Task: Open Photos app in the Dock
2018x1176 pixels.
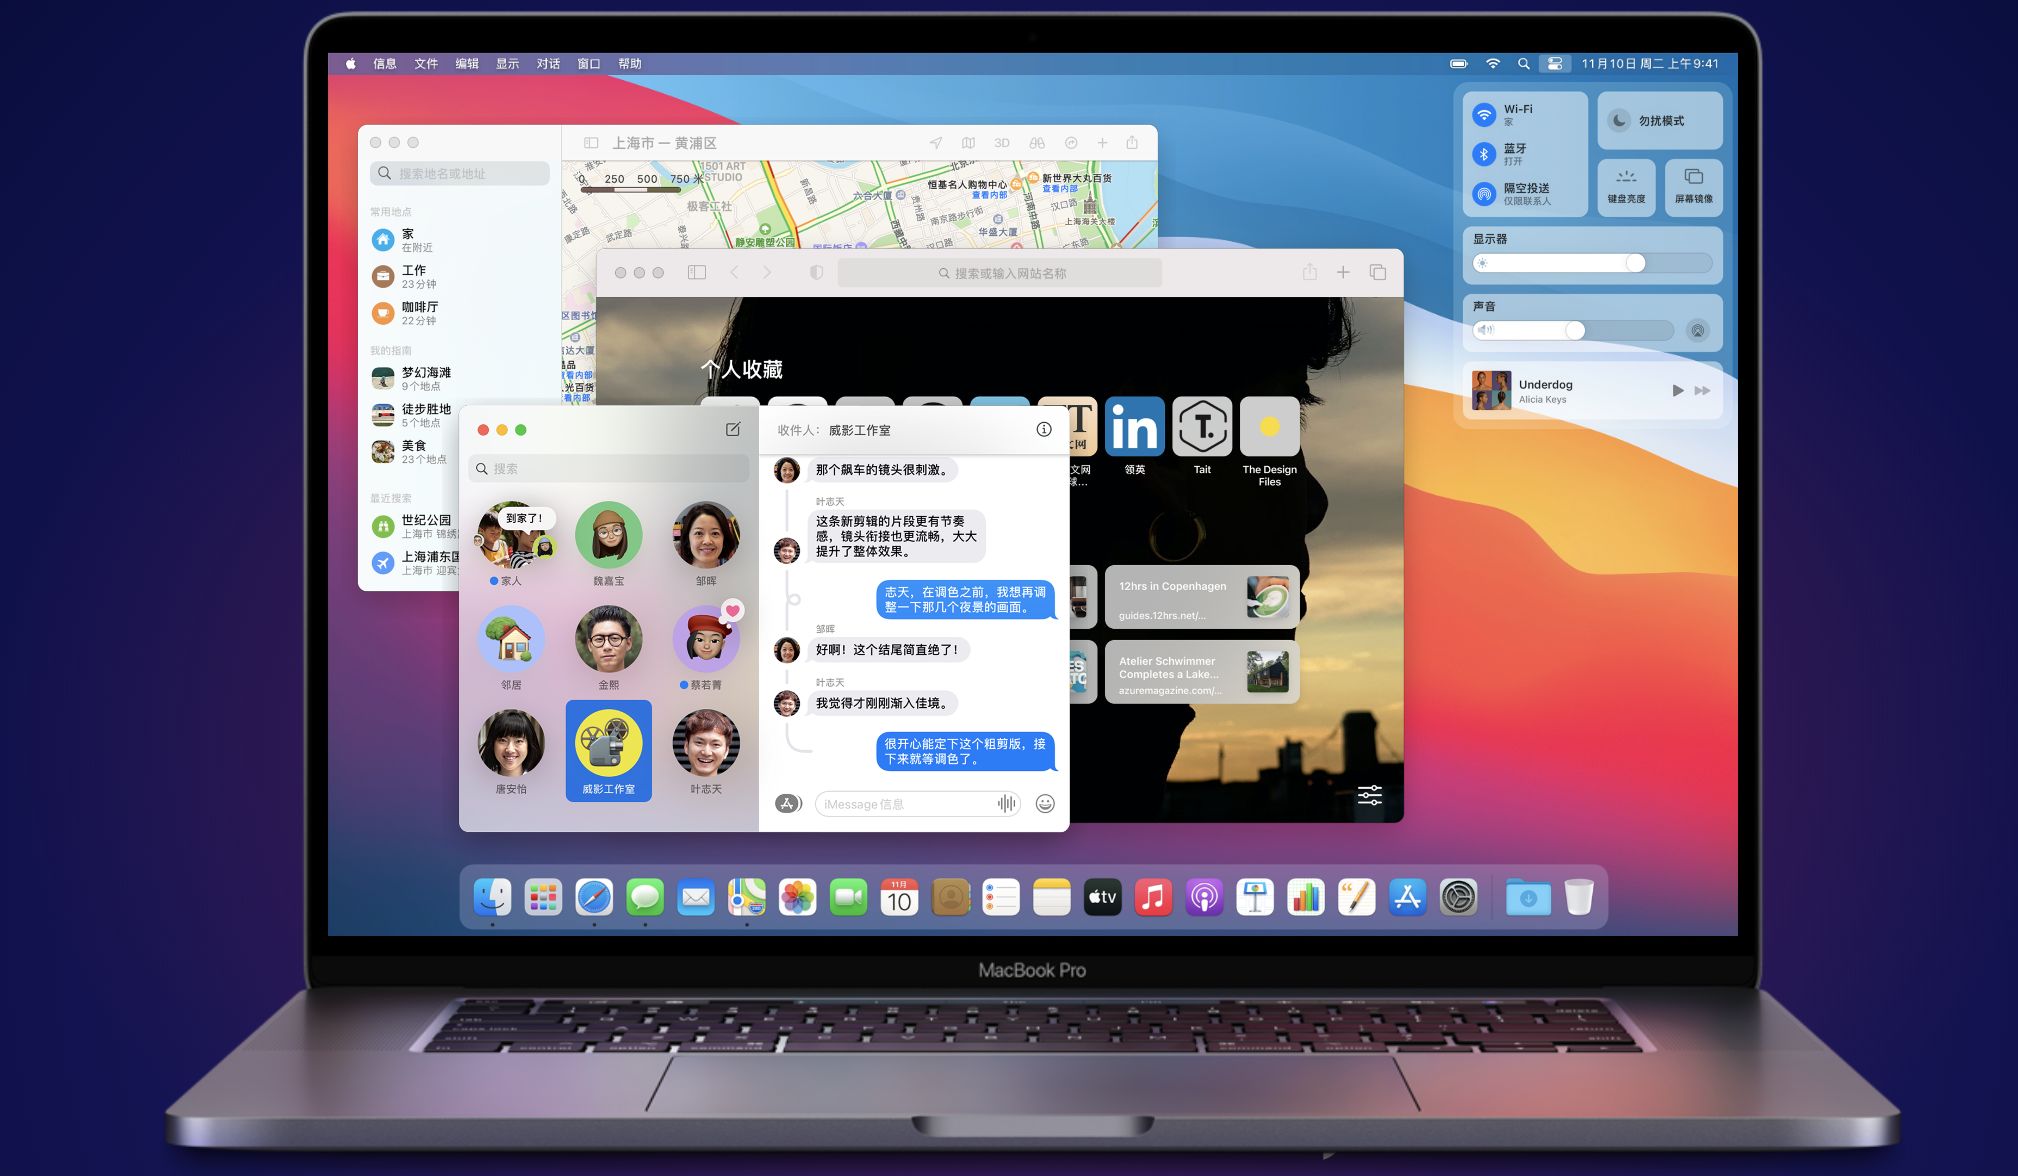Action: [x=796, y=897]
